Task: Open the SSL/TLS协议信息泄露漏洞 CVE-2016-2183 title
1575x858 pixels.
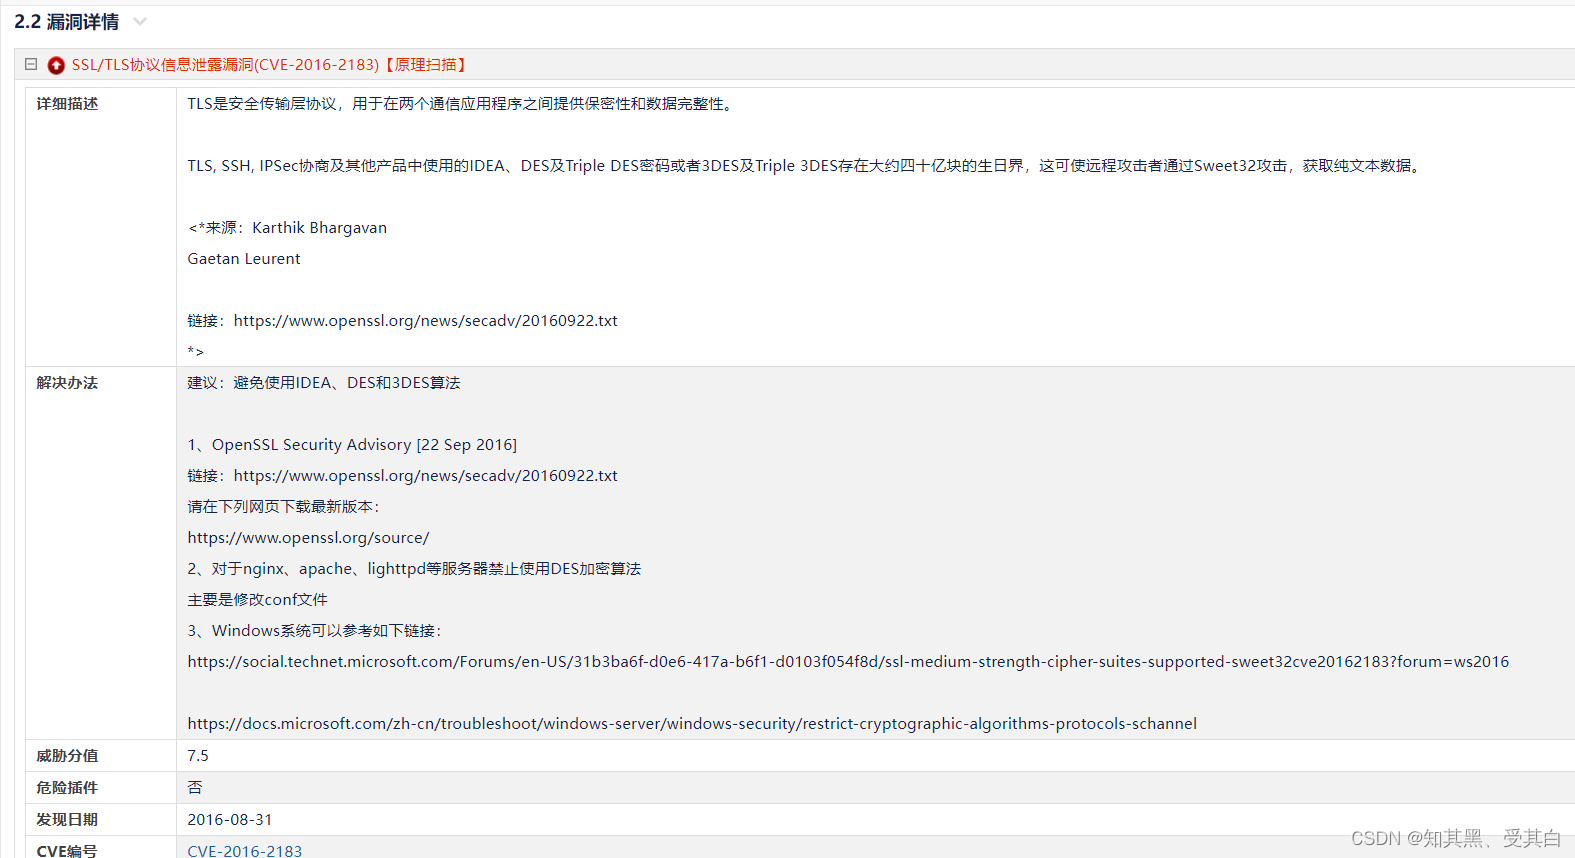Action: pyautogui.click(x=271, y=65)
